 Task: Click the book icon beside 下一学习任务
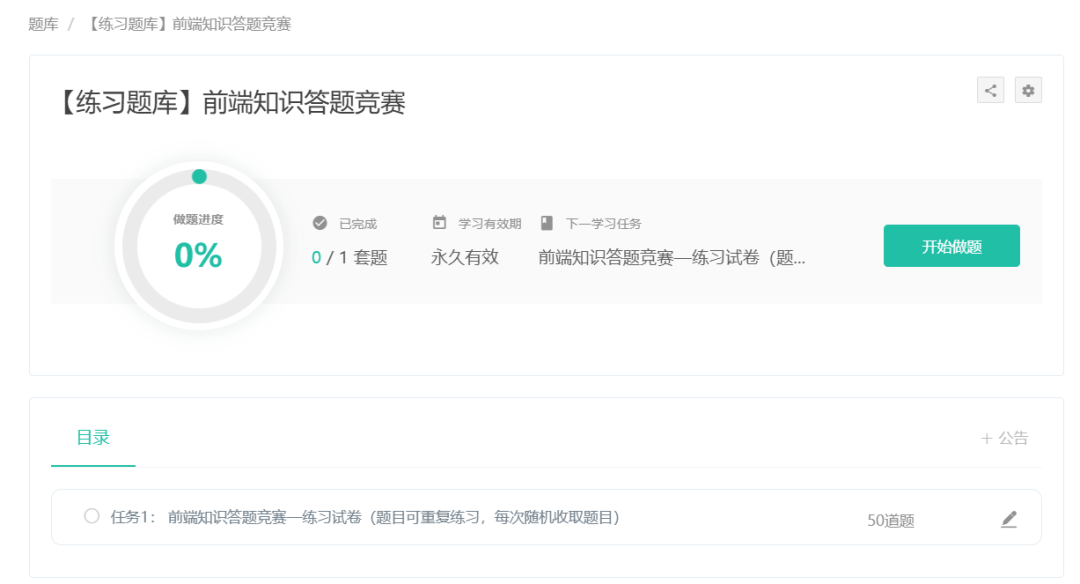tap(547, 222)
